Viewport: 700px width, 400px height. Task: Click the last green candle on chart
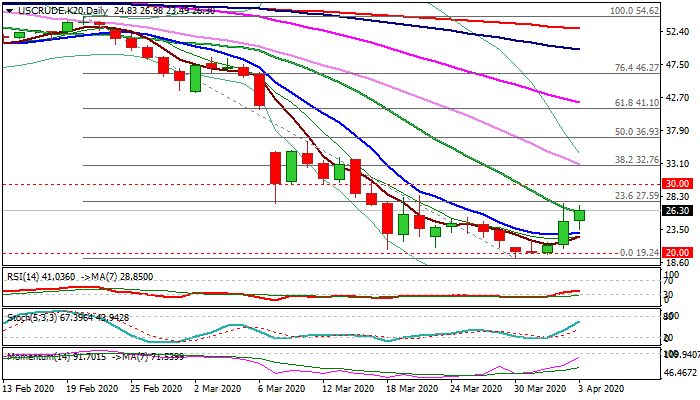580,214
